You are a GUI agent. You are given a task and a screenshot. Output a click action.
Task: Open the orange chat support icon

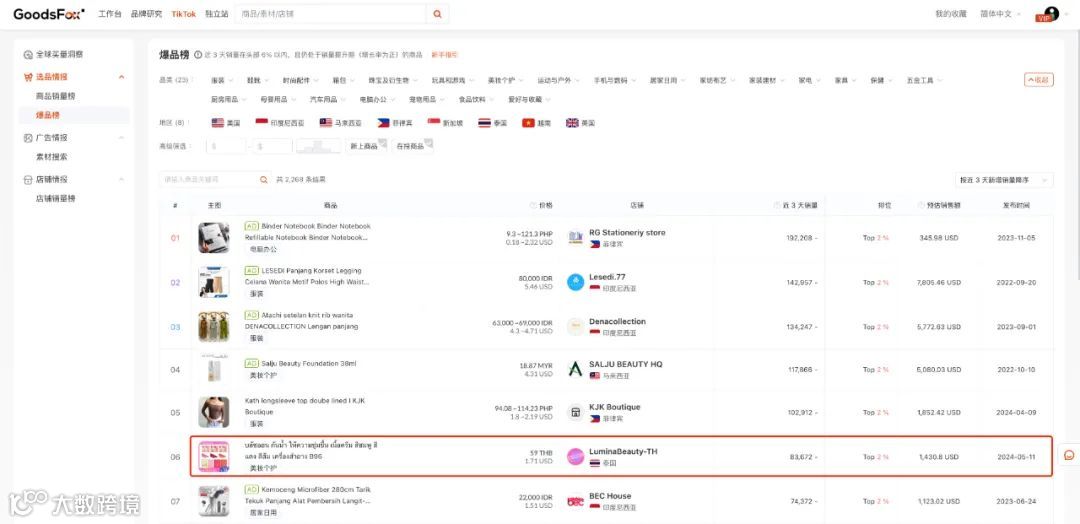point(1069,455)
